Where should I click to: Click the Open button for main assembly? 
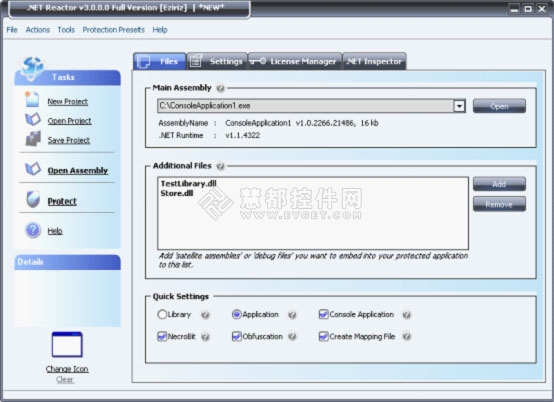[x=499, y=106]
